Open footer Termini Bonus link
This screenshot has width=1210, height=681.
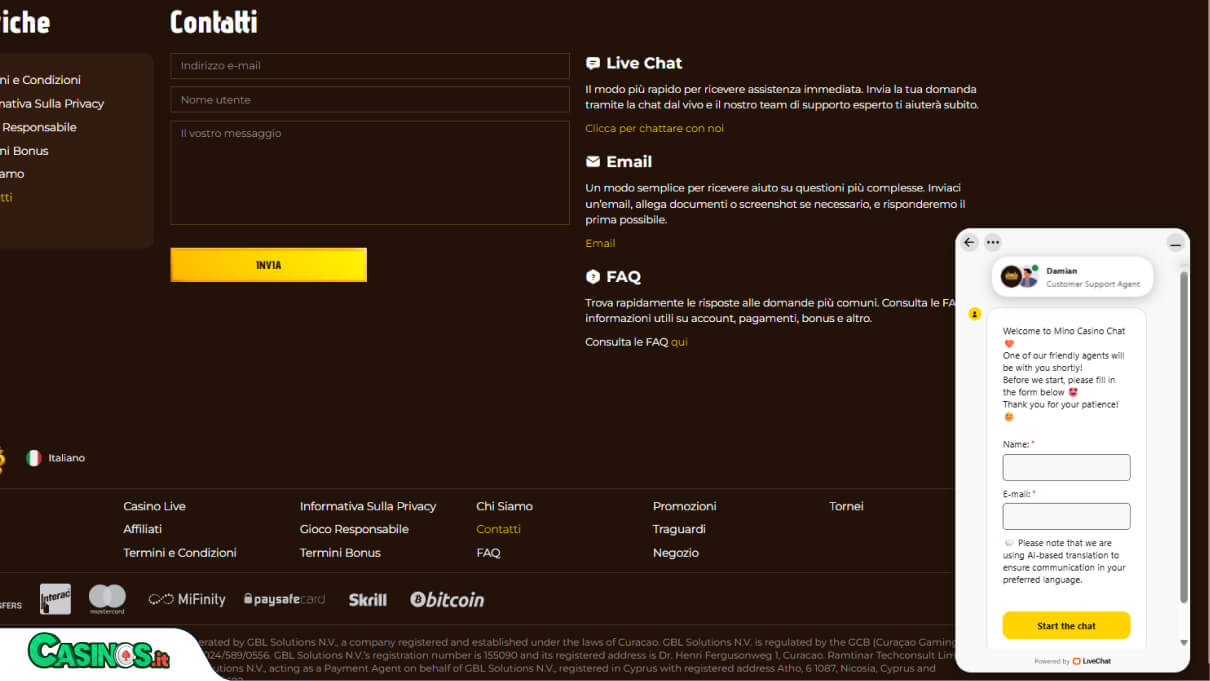(340, 552)
